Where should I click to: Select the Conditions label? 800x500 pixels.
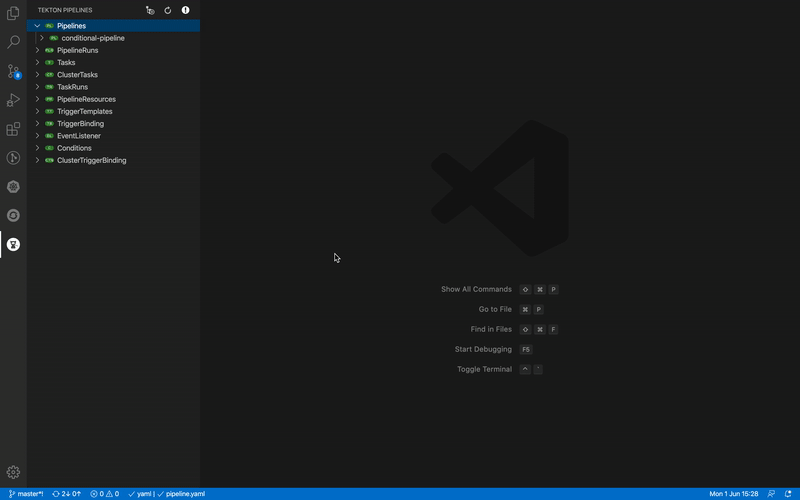74,148
